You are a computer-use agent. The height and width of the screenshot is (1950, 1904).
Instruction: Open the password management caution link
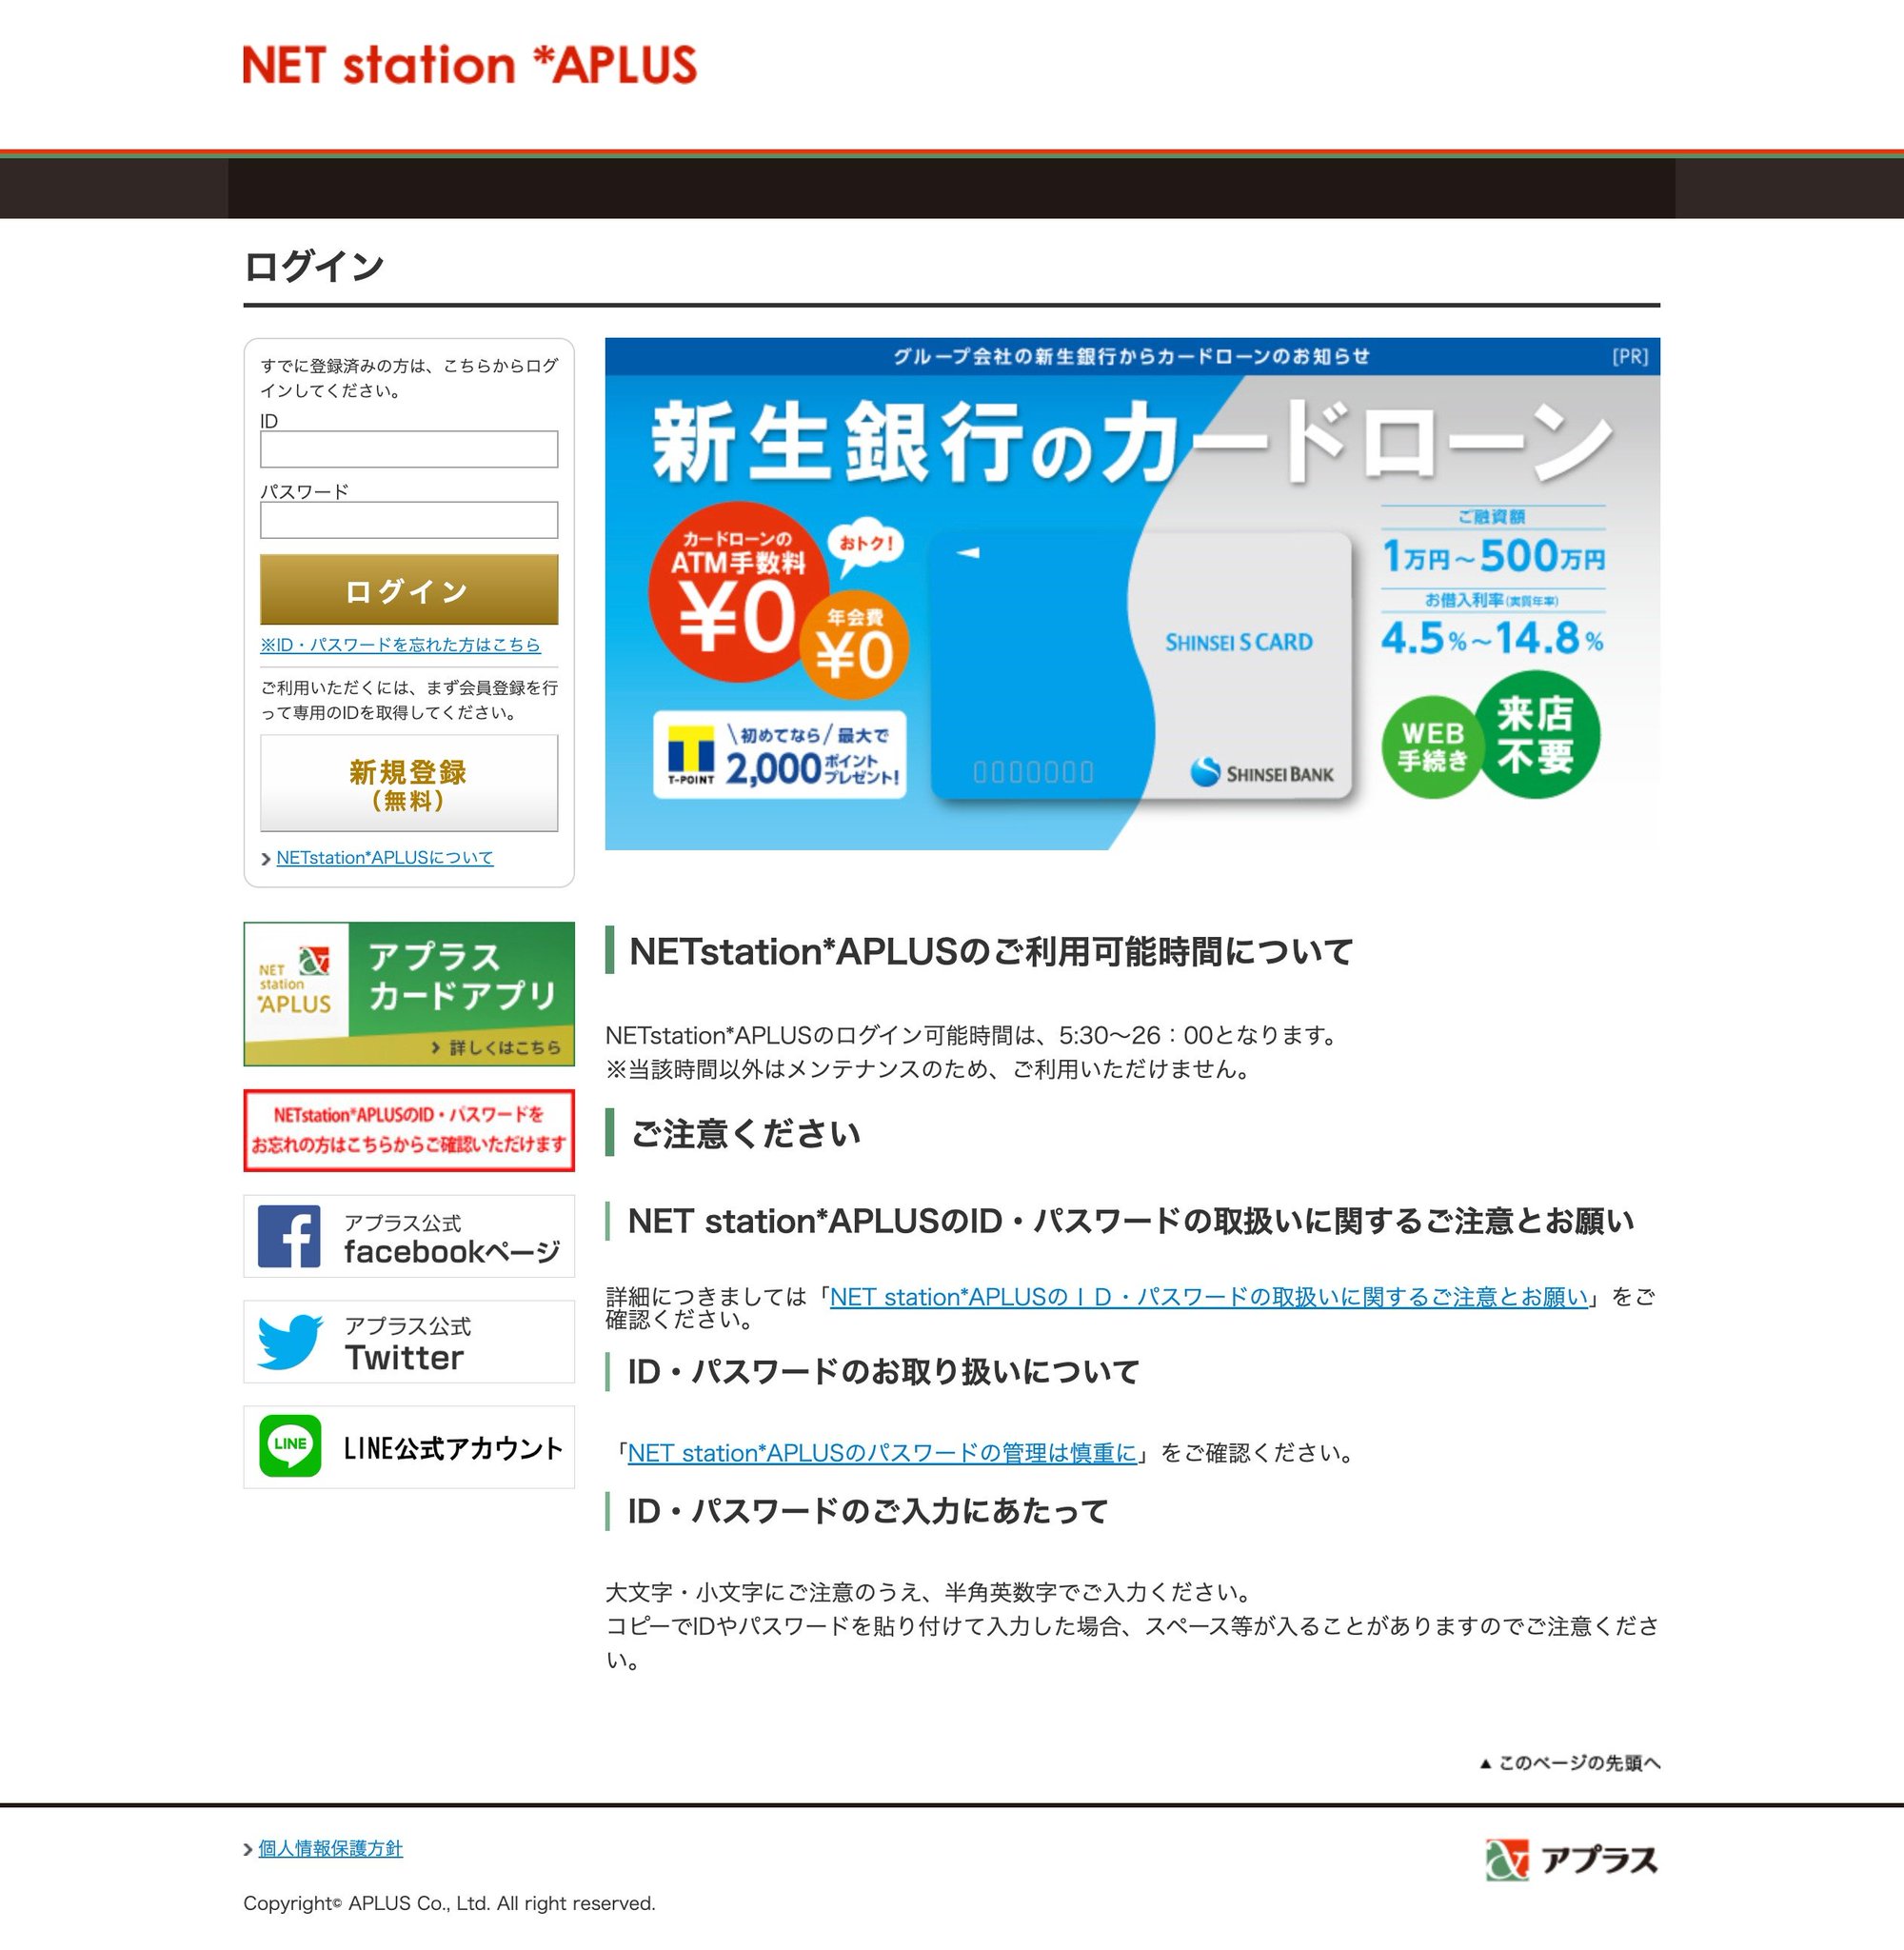[881, 1453]
